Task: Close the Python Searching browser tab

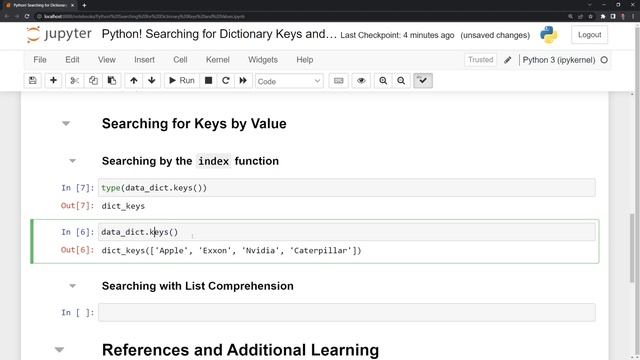Action: pos(72,5)
